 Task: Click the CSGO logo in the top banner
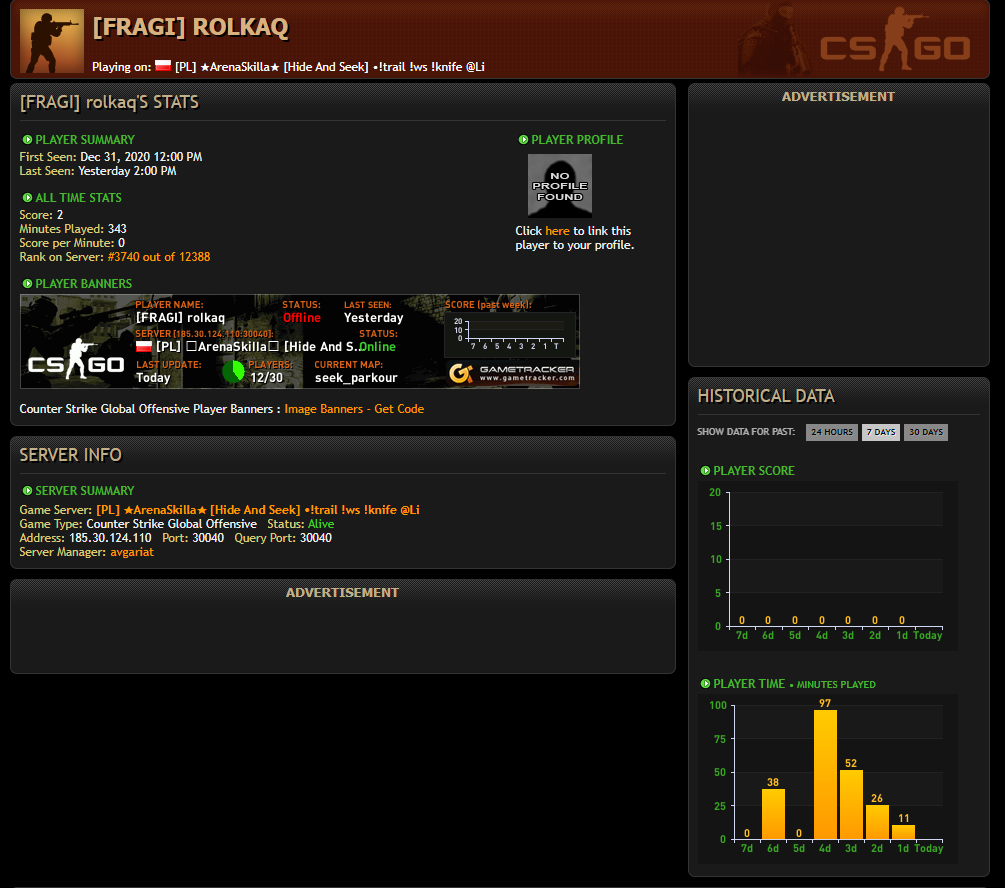coord(895,41)
